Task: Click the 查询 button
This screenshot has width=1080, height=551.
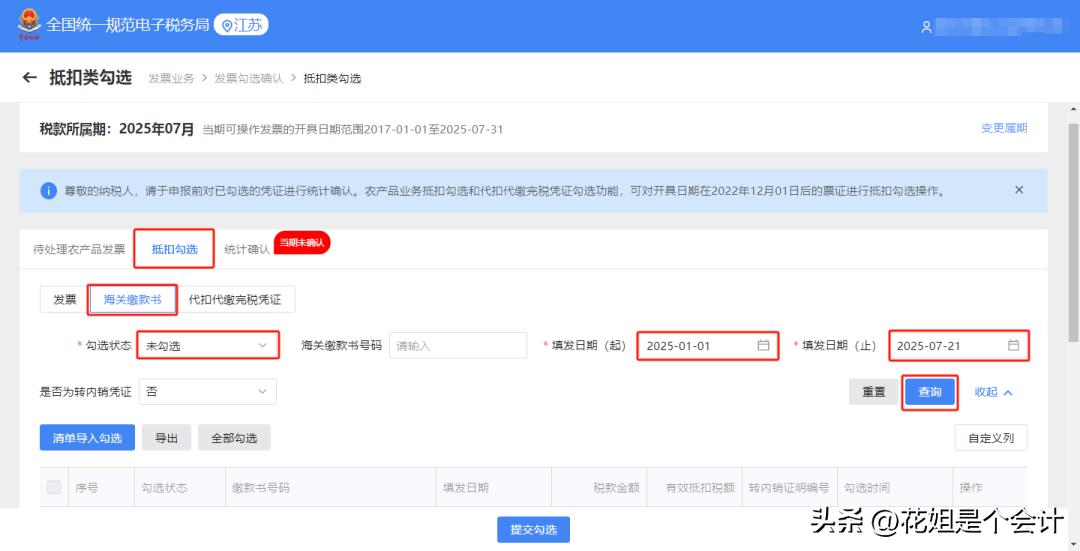Action: tap(930, 392)
